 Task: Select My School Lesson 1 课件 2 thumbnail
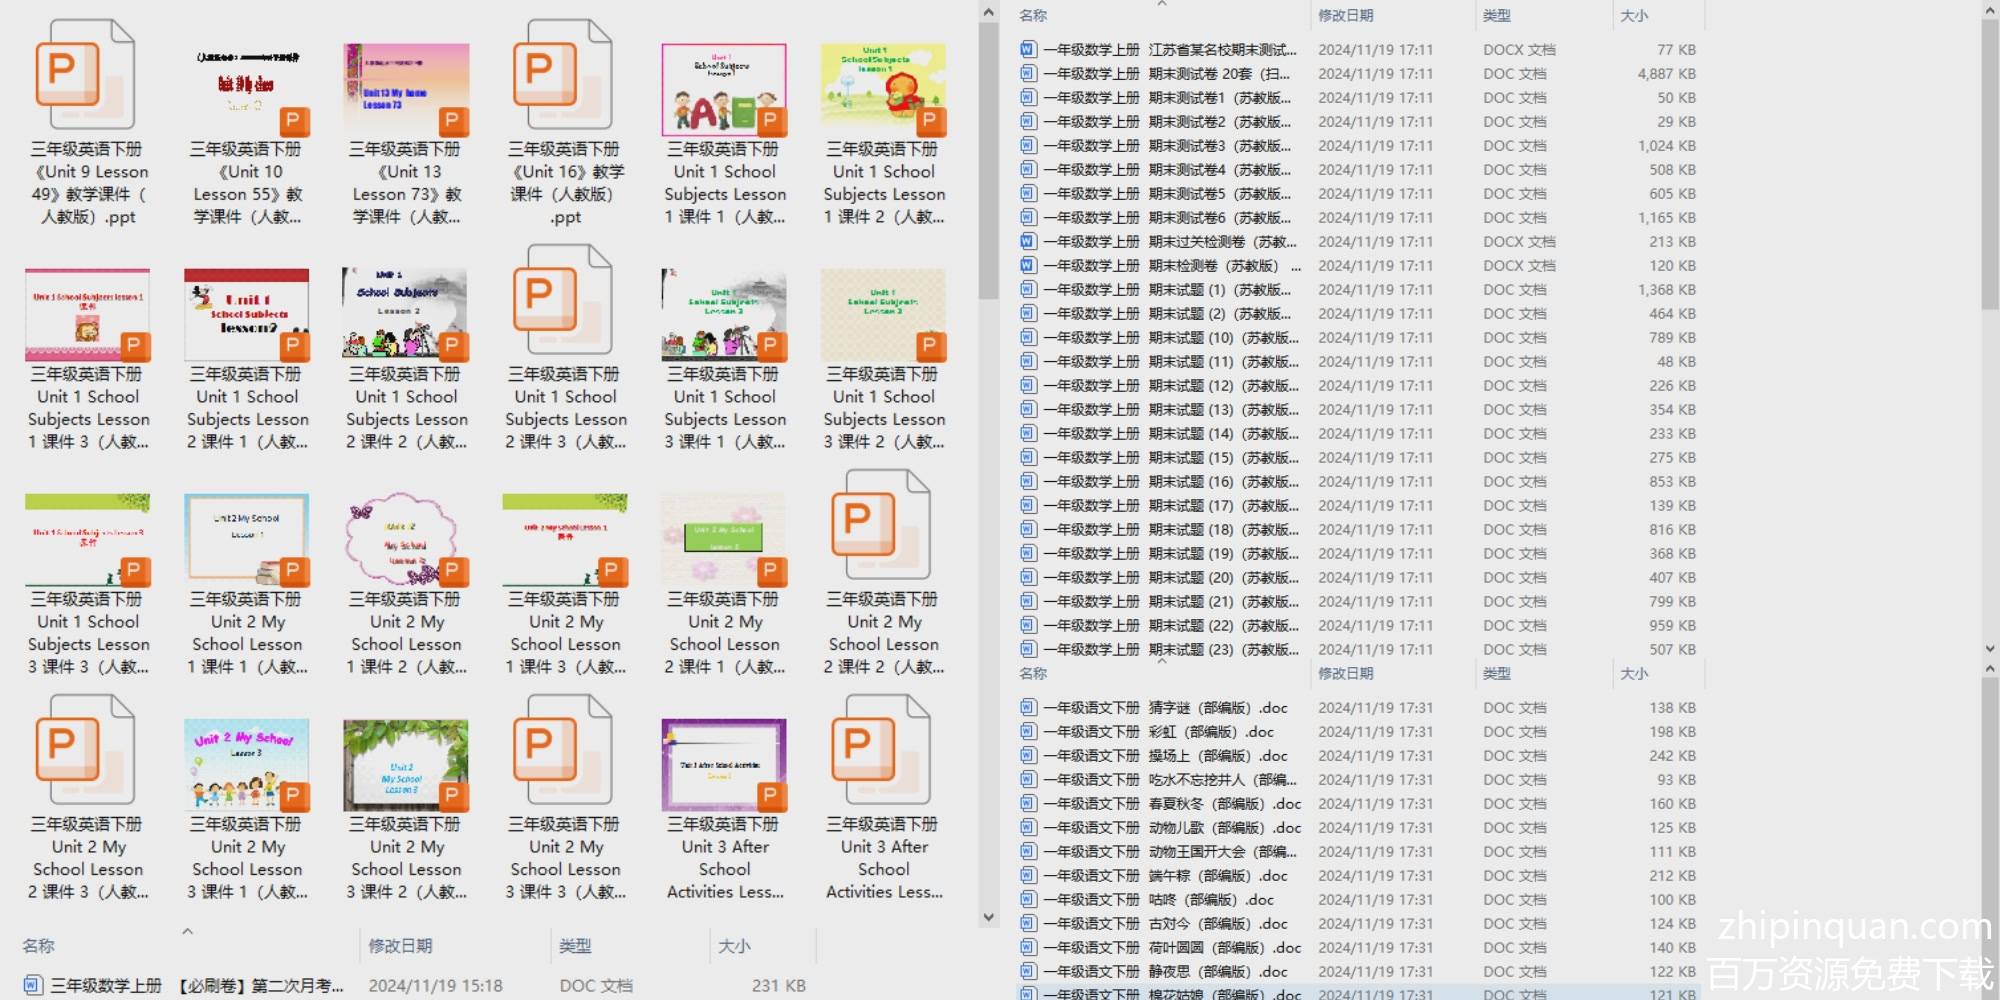(406, 540)
